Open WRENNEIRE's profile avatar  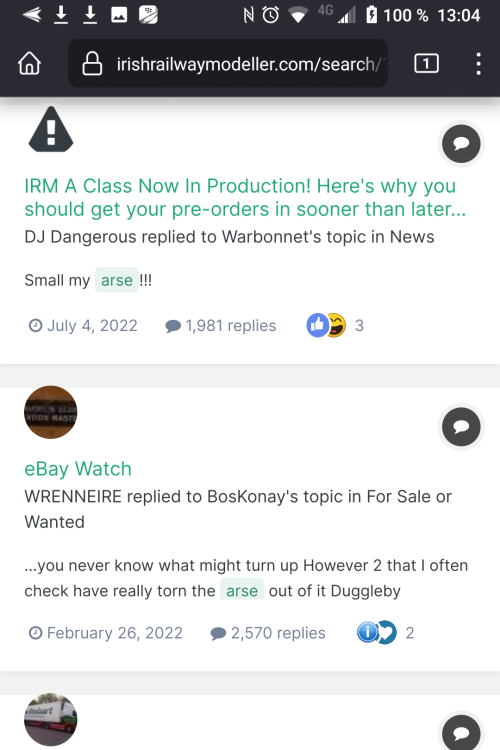51,412
